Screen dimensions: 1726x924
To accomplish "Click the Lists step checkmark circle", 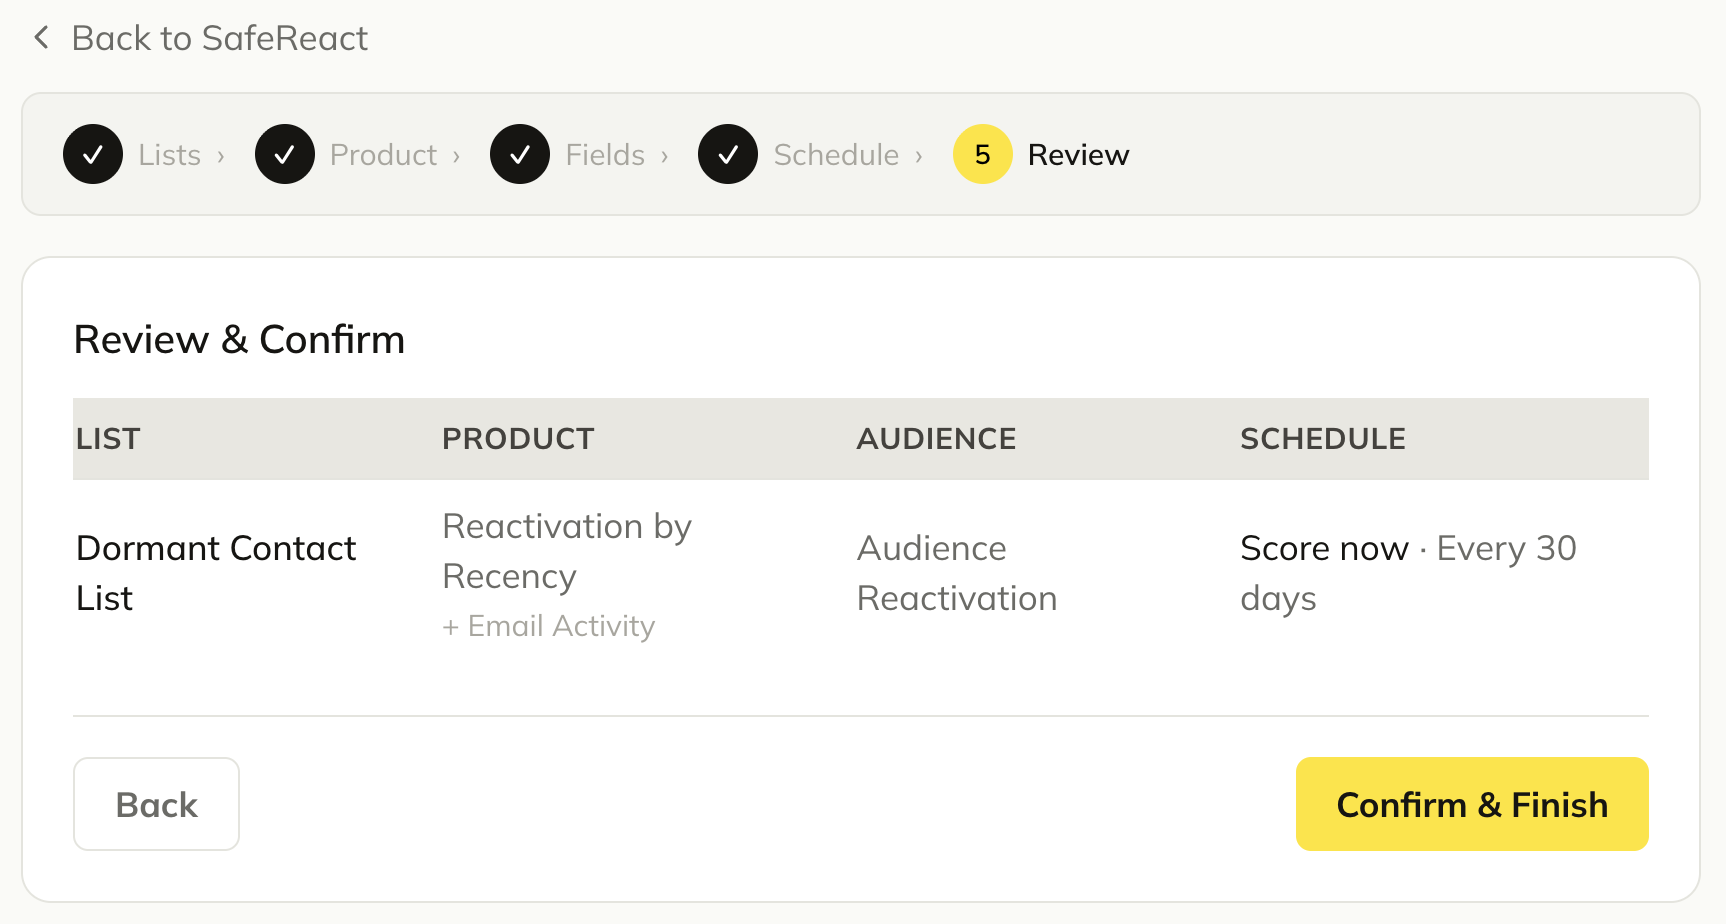I will 93,154.
